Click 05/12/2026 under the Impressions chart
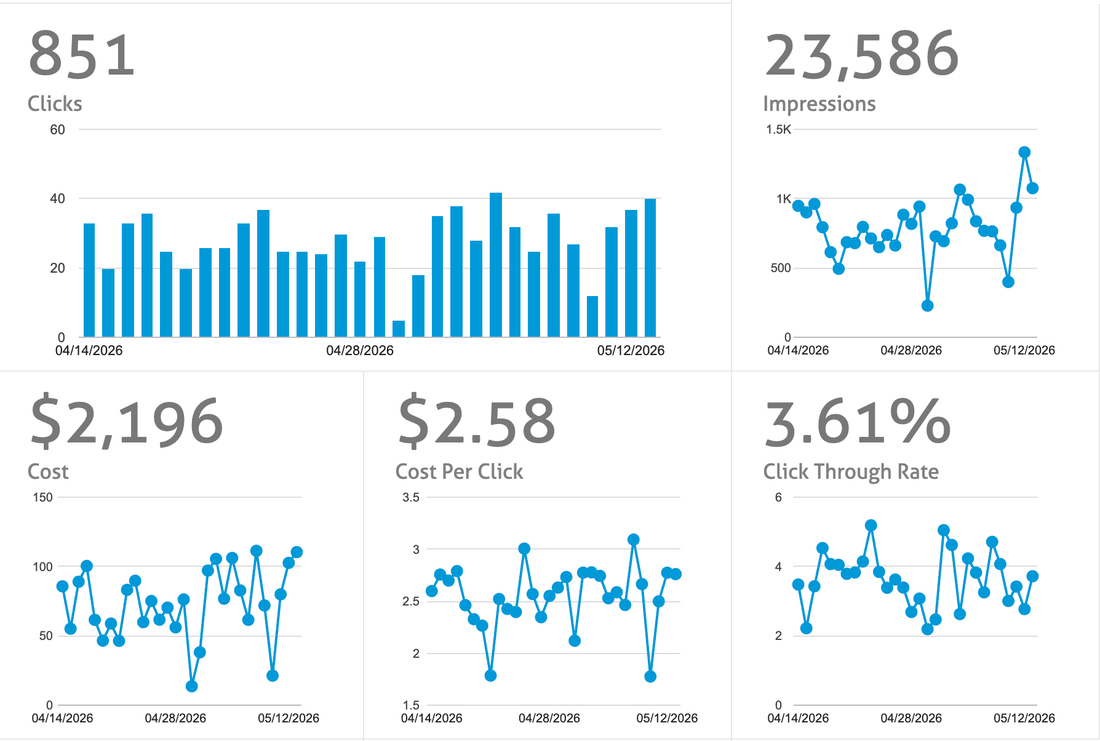 tap(1024, 350)
